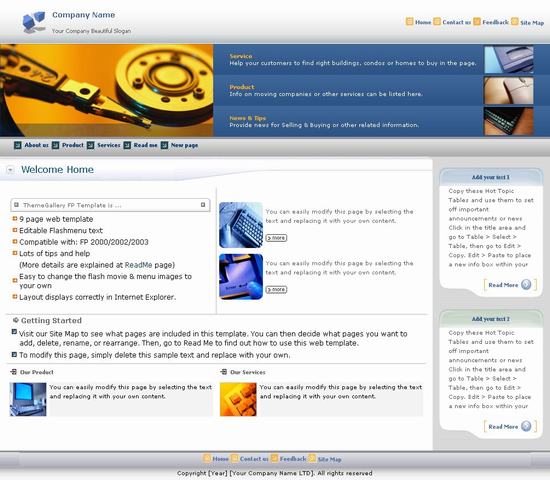Viewport: 550px width, 480px height.
Task: Click the Read More arrow in first sidebar box
Action: point(526,284)
